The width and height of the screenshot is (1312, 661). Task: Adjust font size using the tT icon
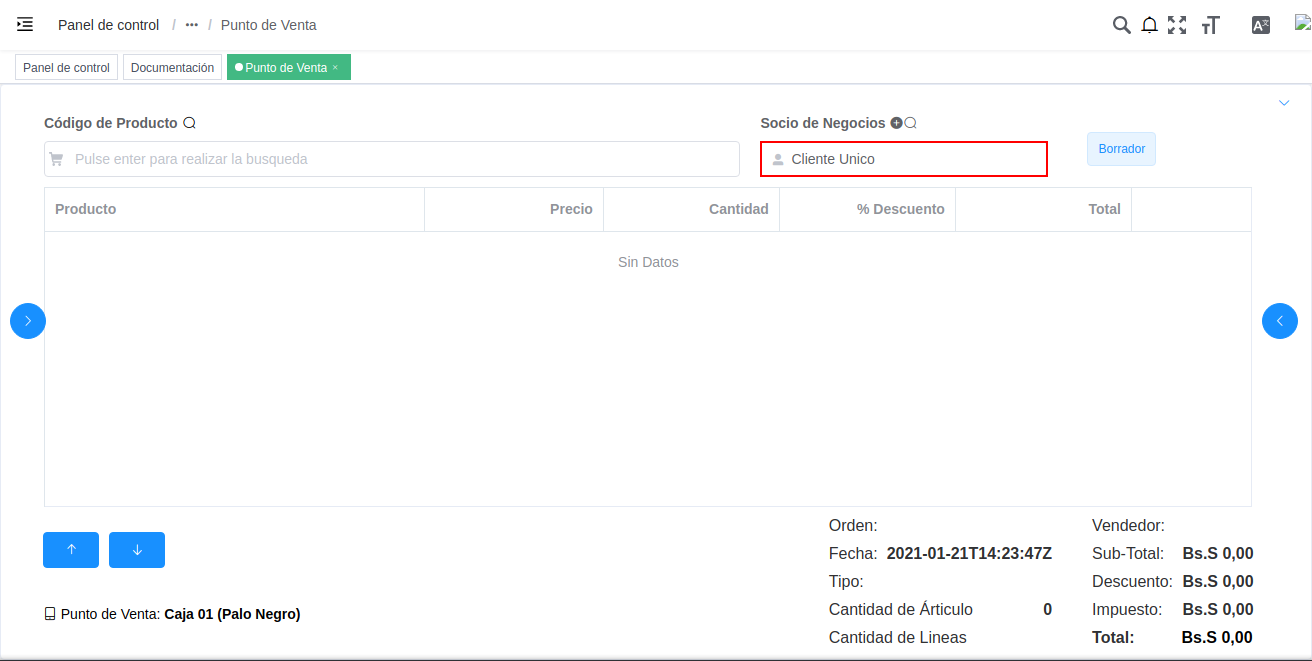click(x=1210, y=24)
